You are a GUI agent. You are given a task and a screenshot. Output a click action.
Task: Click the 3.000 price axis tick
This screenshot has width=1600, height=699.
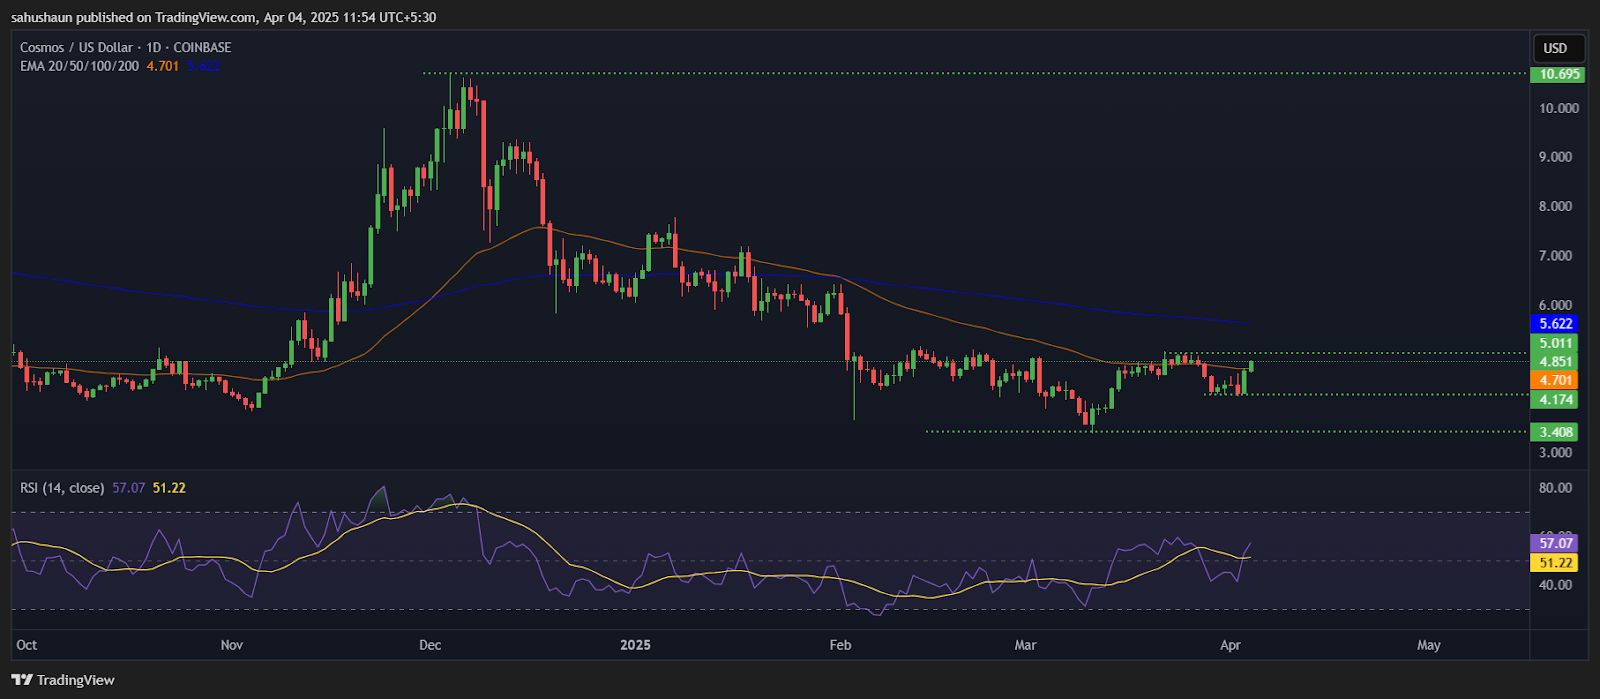[1556, 452]
